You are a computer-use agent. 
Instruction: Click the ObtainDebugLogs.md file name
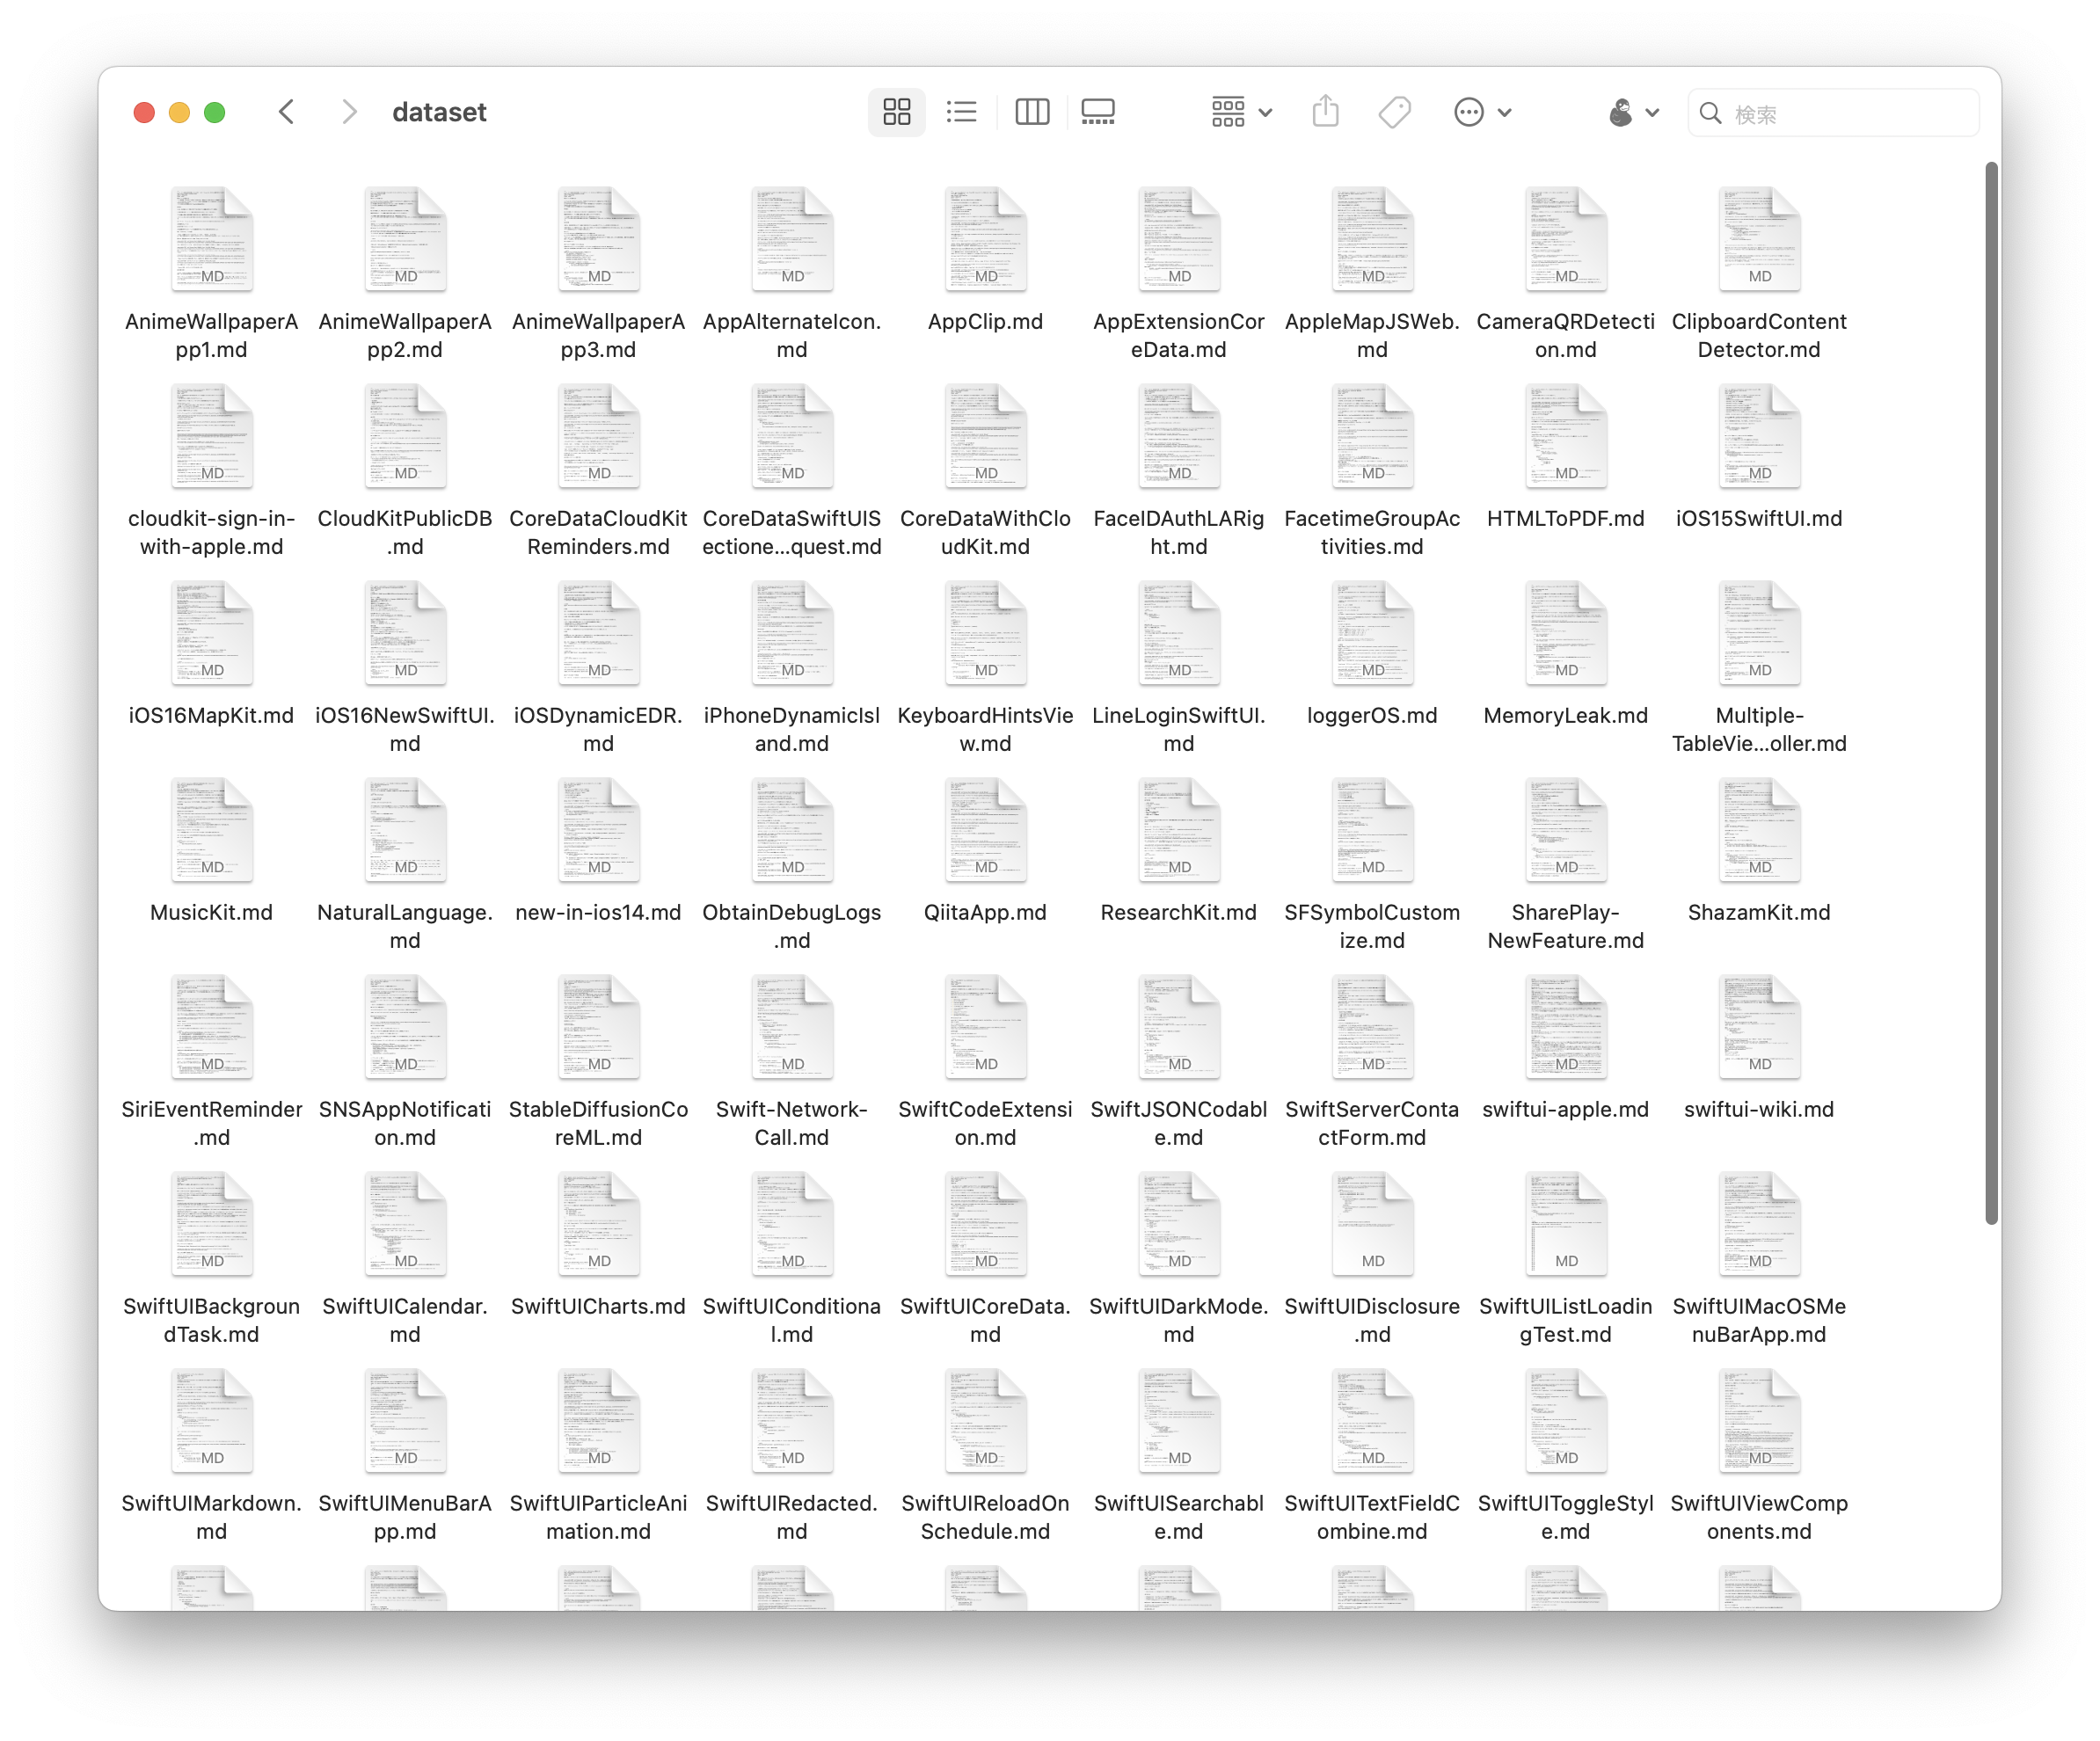[792, 927]
